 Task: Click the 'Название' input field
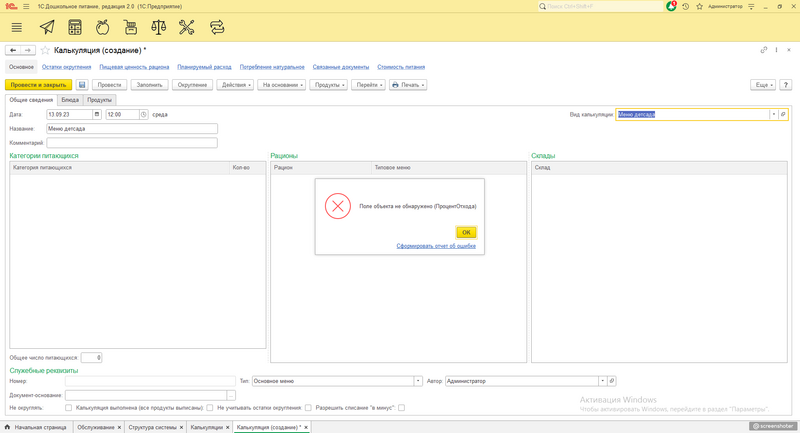132,129
